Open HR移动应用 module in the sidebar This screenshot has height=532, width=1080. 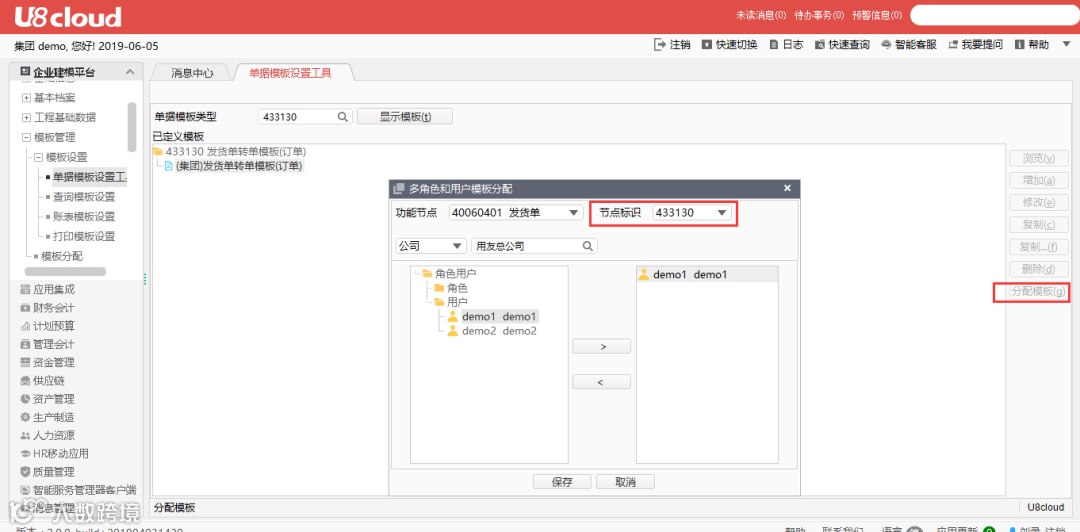[x=54, y=453]
